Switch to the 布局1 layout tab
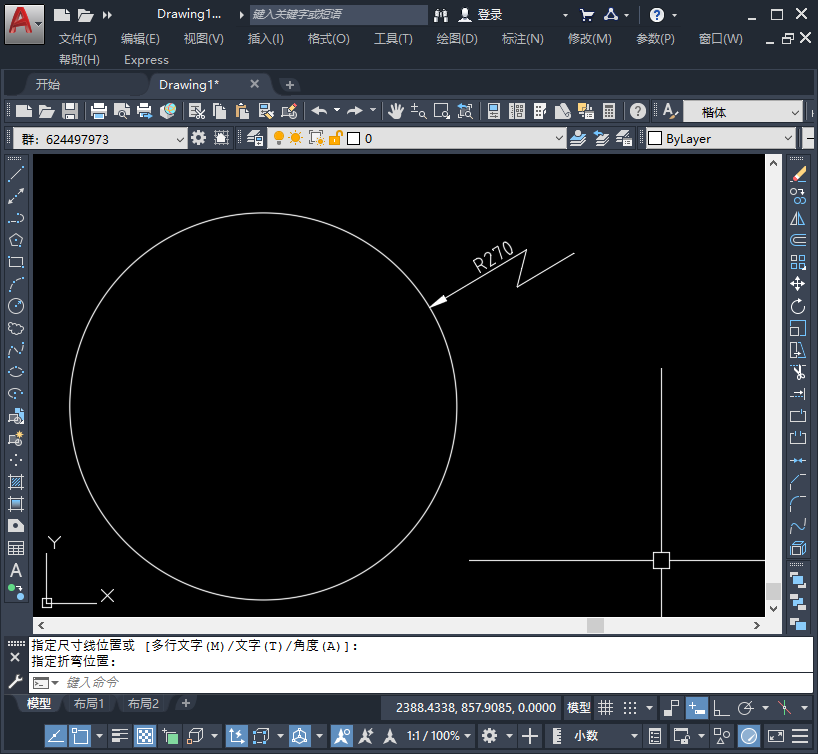 coord(89,703)
